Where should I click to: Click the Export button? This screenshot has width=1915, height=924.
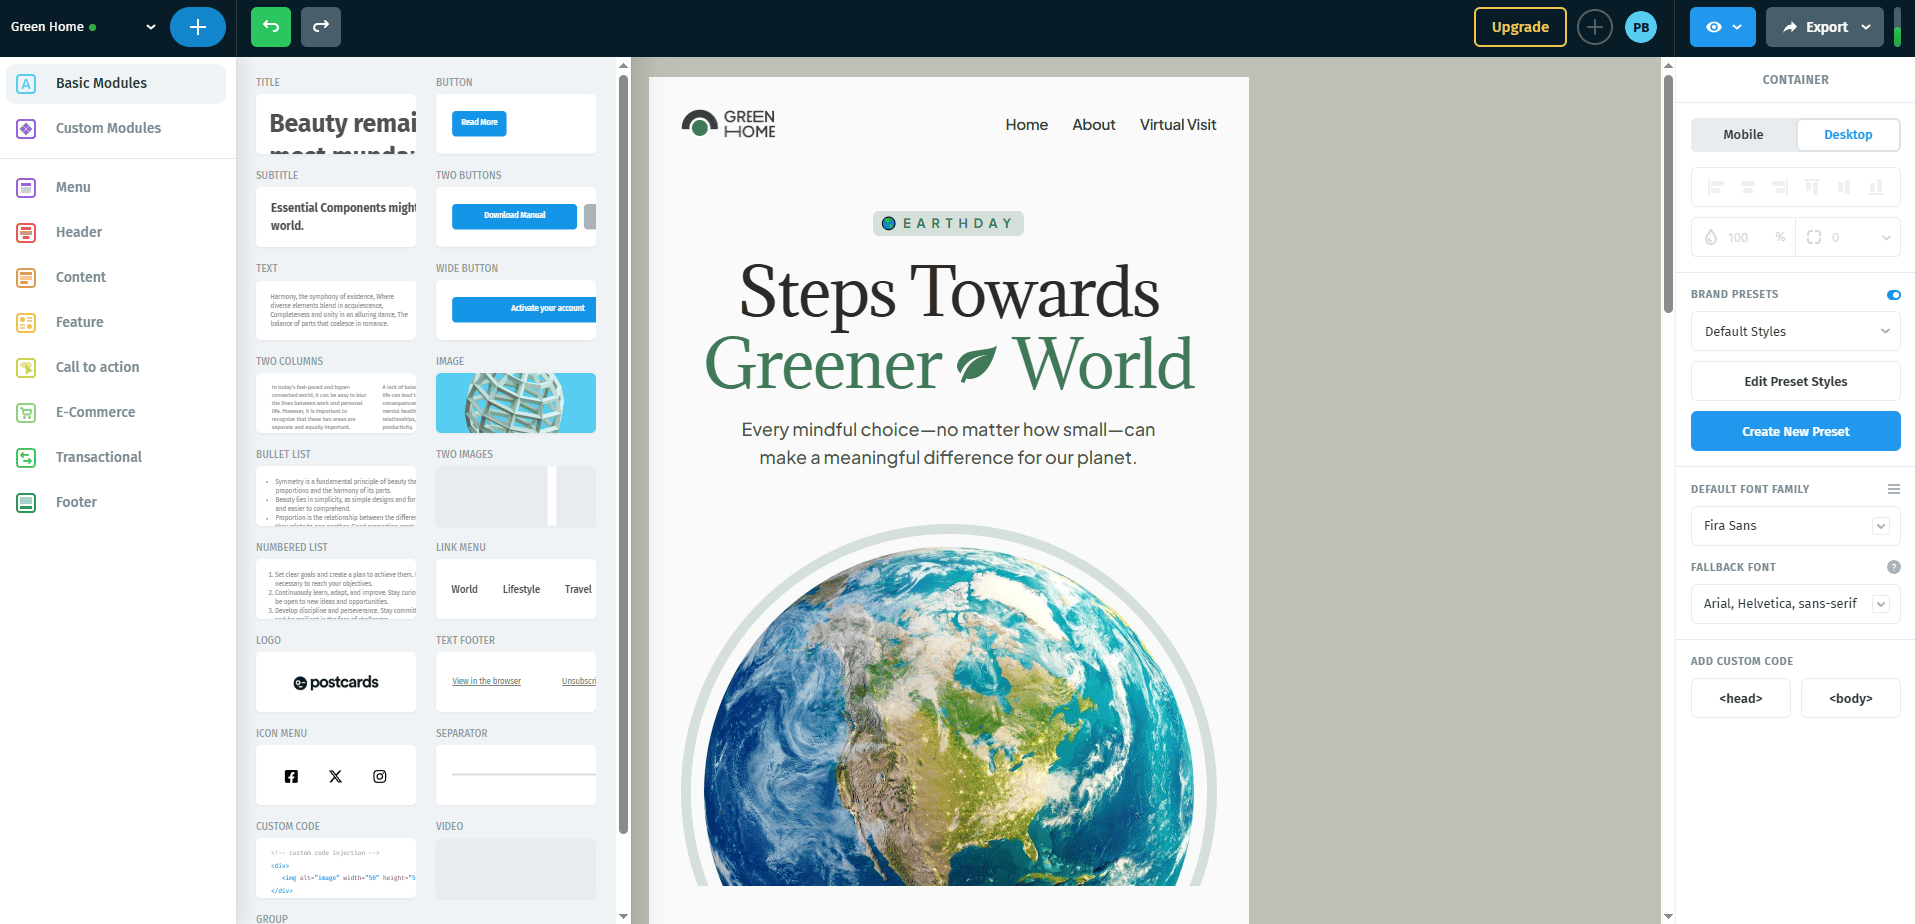coord(1825,27)
